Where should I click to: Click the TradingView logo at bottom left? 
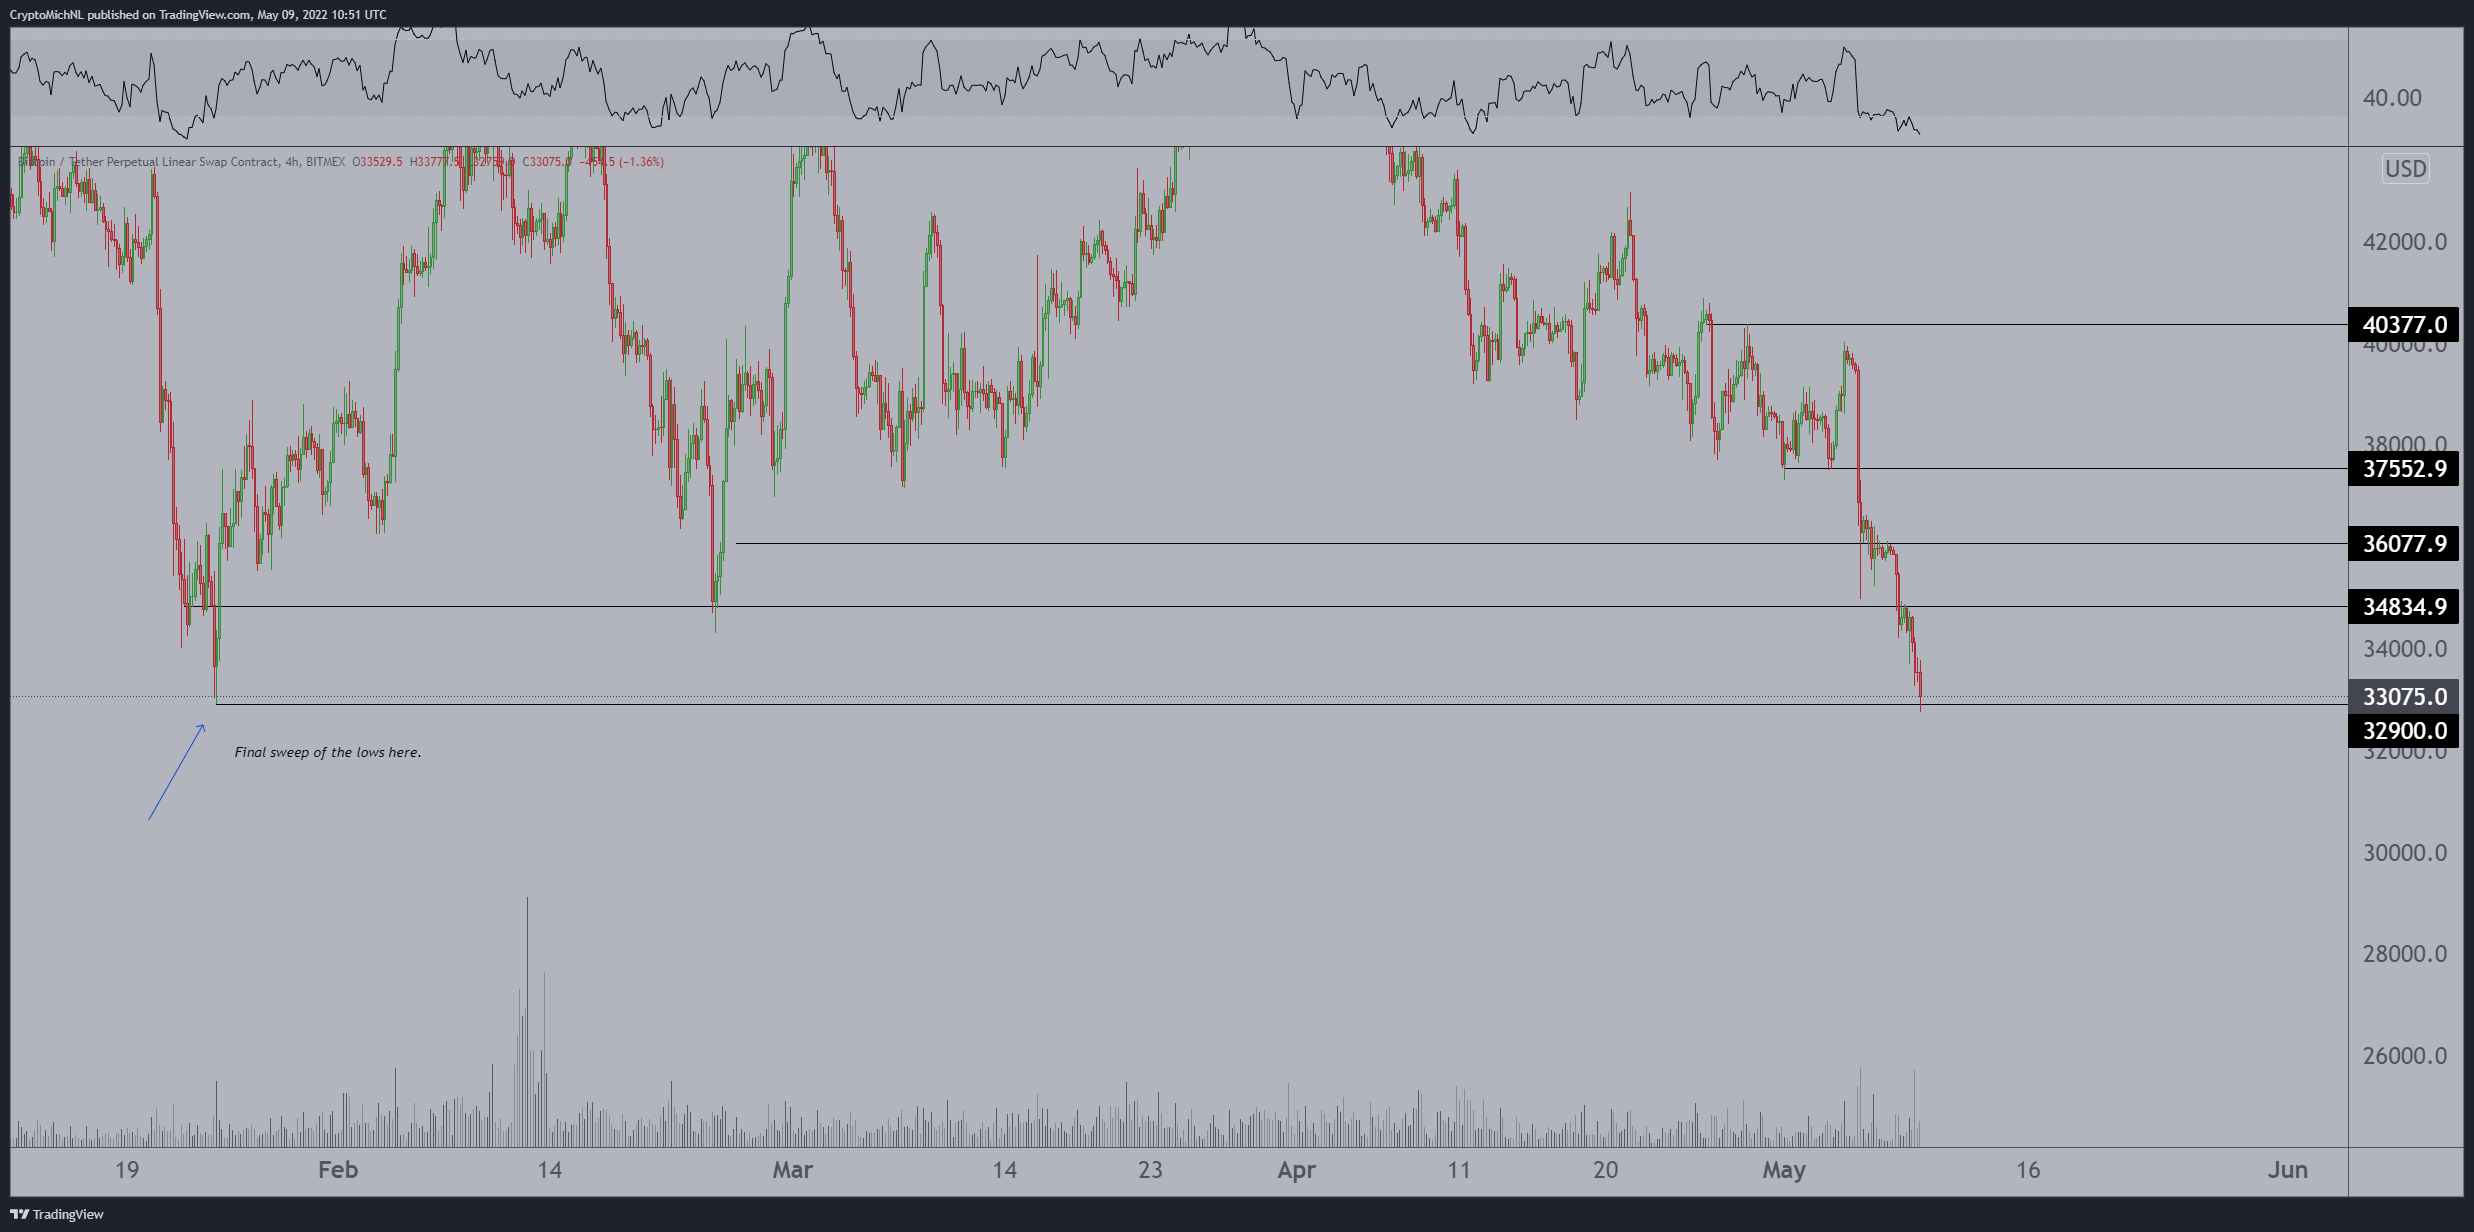57,1214
